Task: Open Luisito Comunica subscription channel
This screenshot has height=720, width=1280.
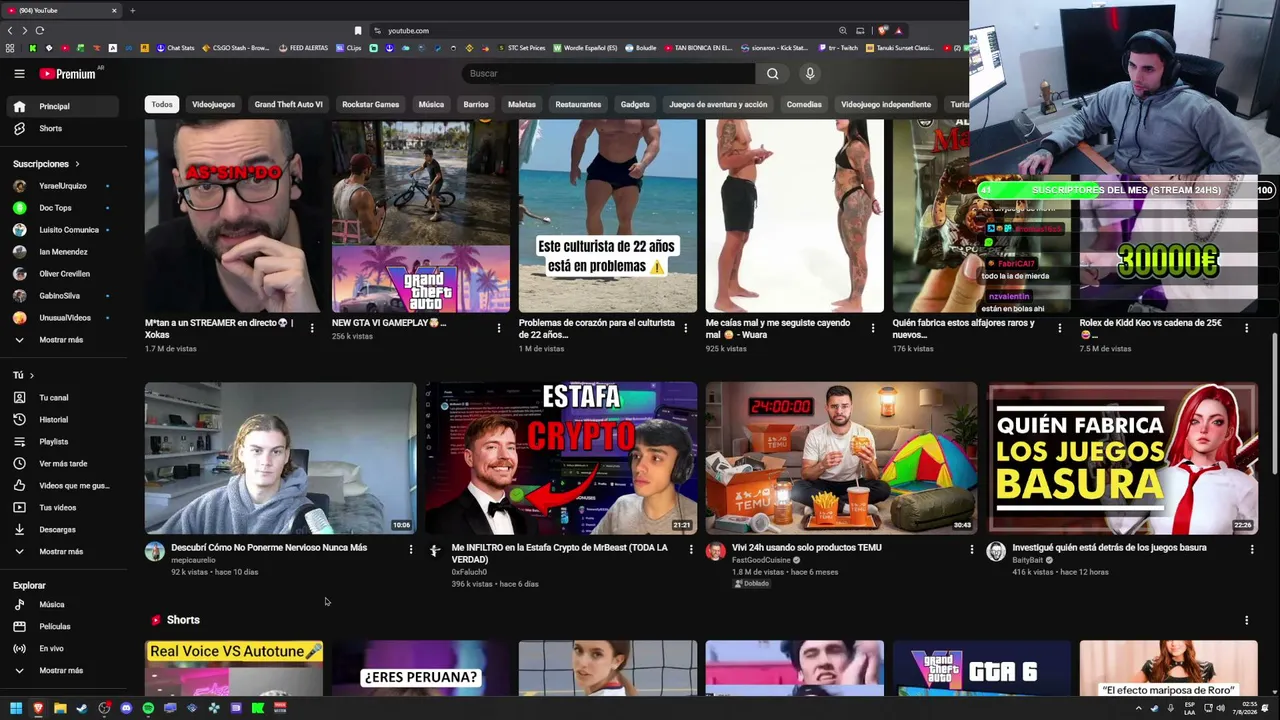Action: [x=64, y=230]
